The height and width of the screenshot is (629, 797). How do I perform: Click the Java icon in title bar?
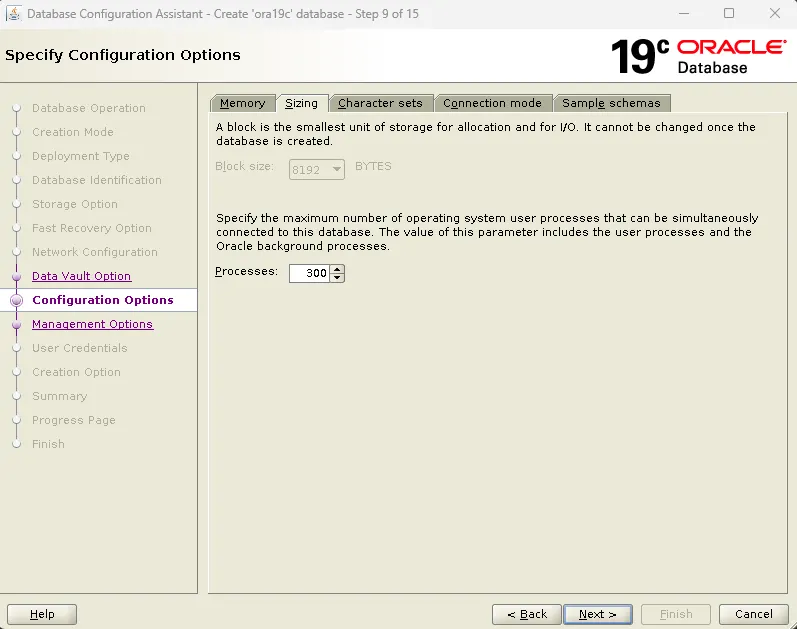[x=13, y=13]
